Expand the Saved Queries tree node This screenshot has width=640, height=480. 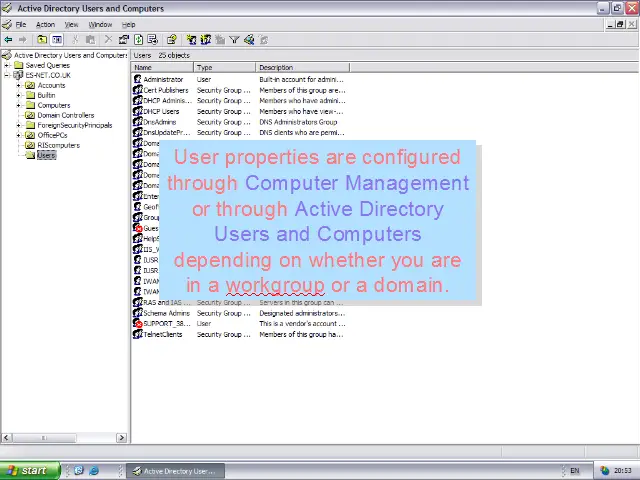[7, 65]
